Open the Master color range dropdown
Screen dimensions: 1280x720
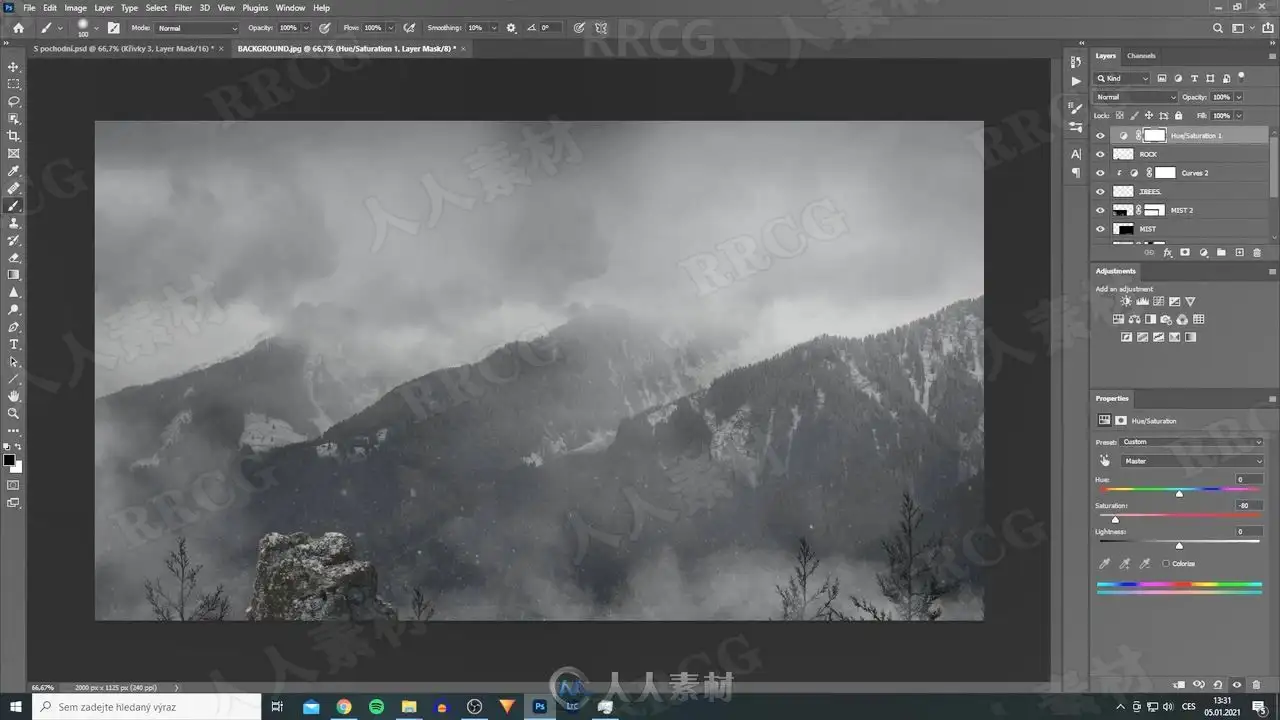click(x=1192, y=461)
